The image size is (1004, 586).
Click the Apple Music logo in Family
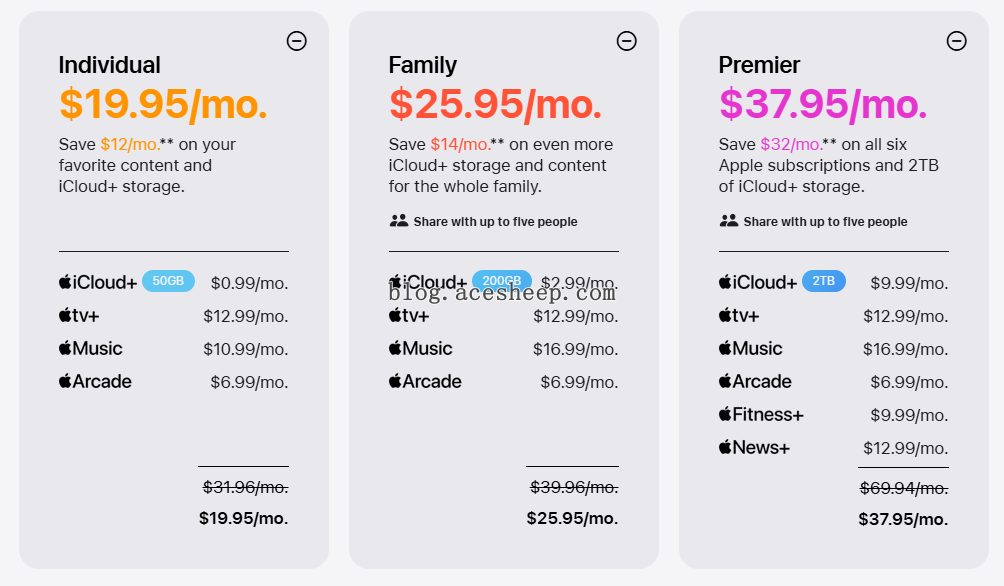pyautogui.click(x=421, y=348)
